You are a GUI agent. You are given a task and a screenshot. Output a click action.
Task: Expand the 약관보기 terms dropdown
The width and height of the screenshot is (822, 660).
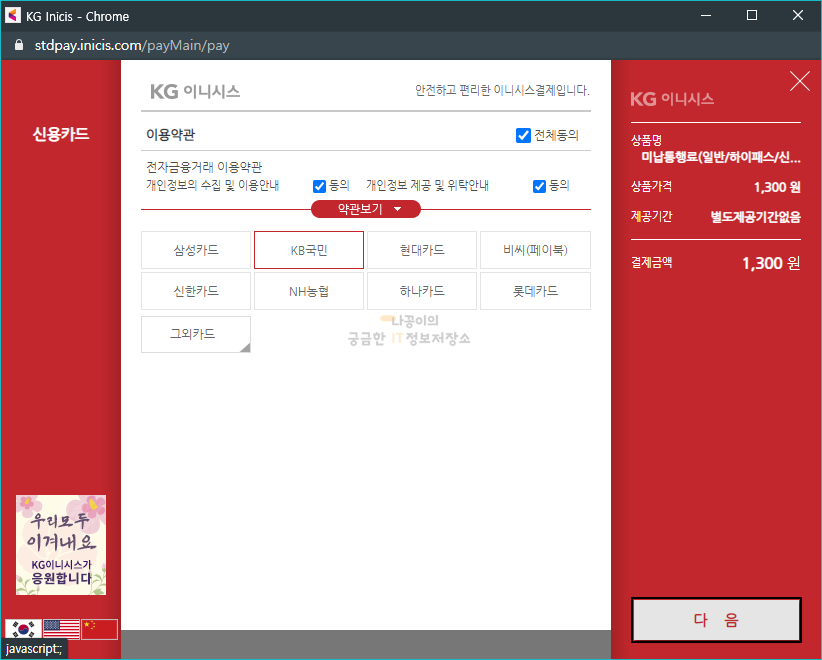coord(366,209)
